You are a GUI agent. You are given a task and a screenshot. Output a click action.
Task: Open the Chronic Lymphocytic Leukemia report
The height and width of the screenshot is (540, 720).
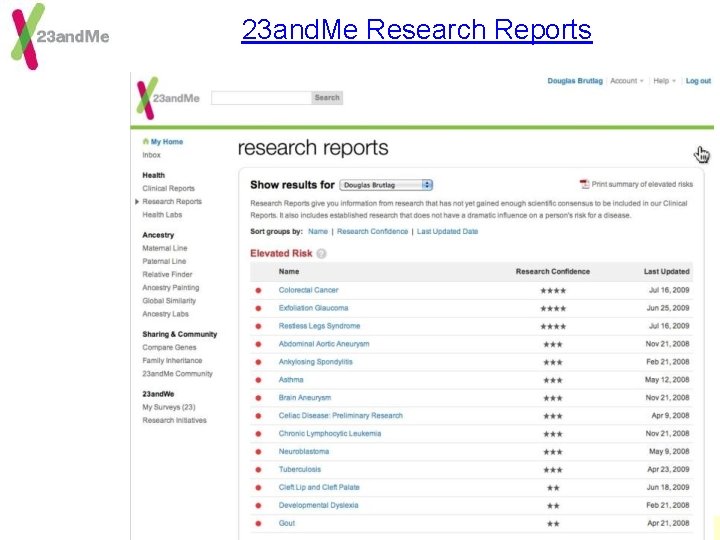point(330,433)
